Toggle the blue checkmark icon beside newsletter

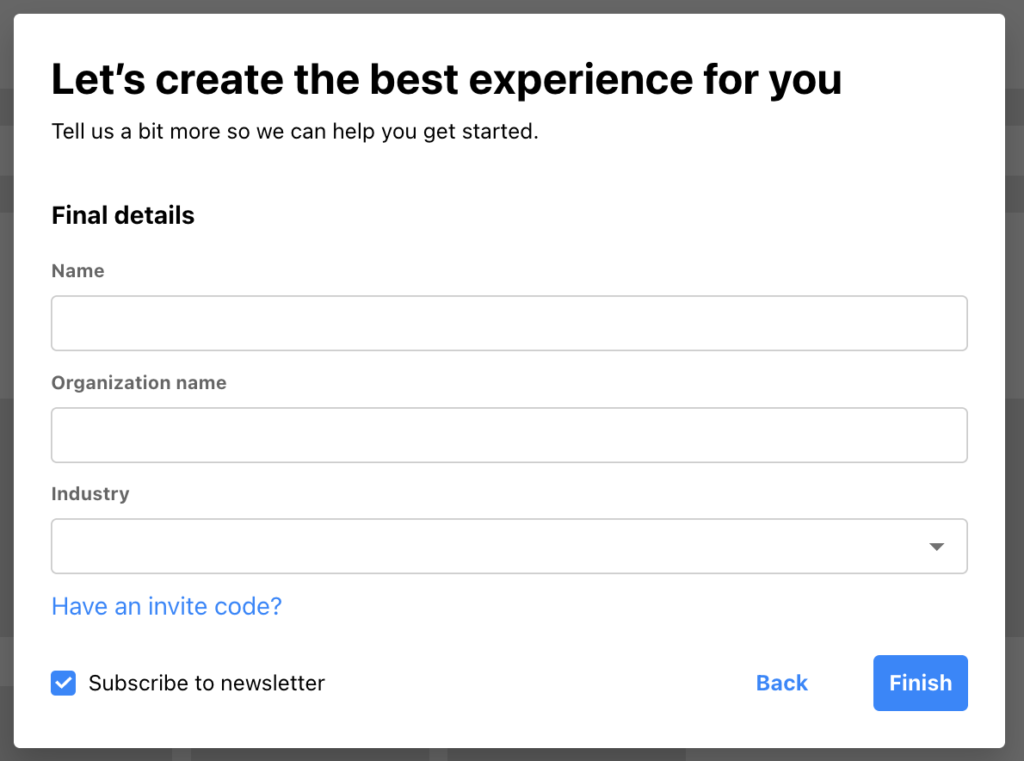point(64,683)
